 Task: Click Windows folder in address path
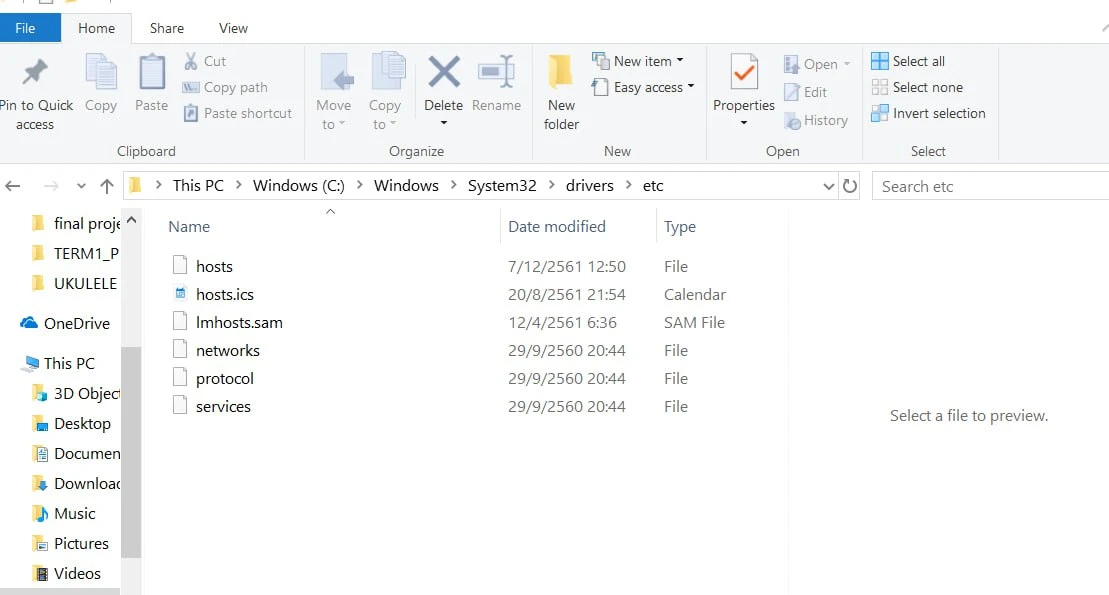(x=406, y=185)
